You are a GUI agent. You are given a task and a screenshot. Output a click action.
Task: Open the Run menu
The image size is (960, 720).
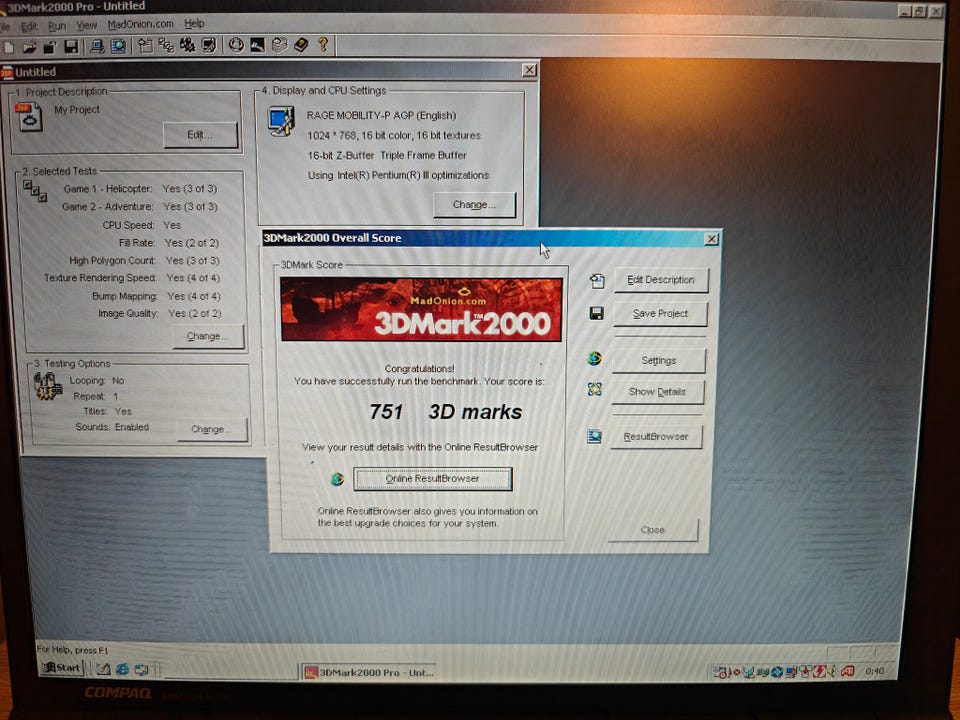coord(57,26)
